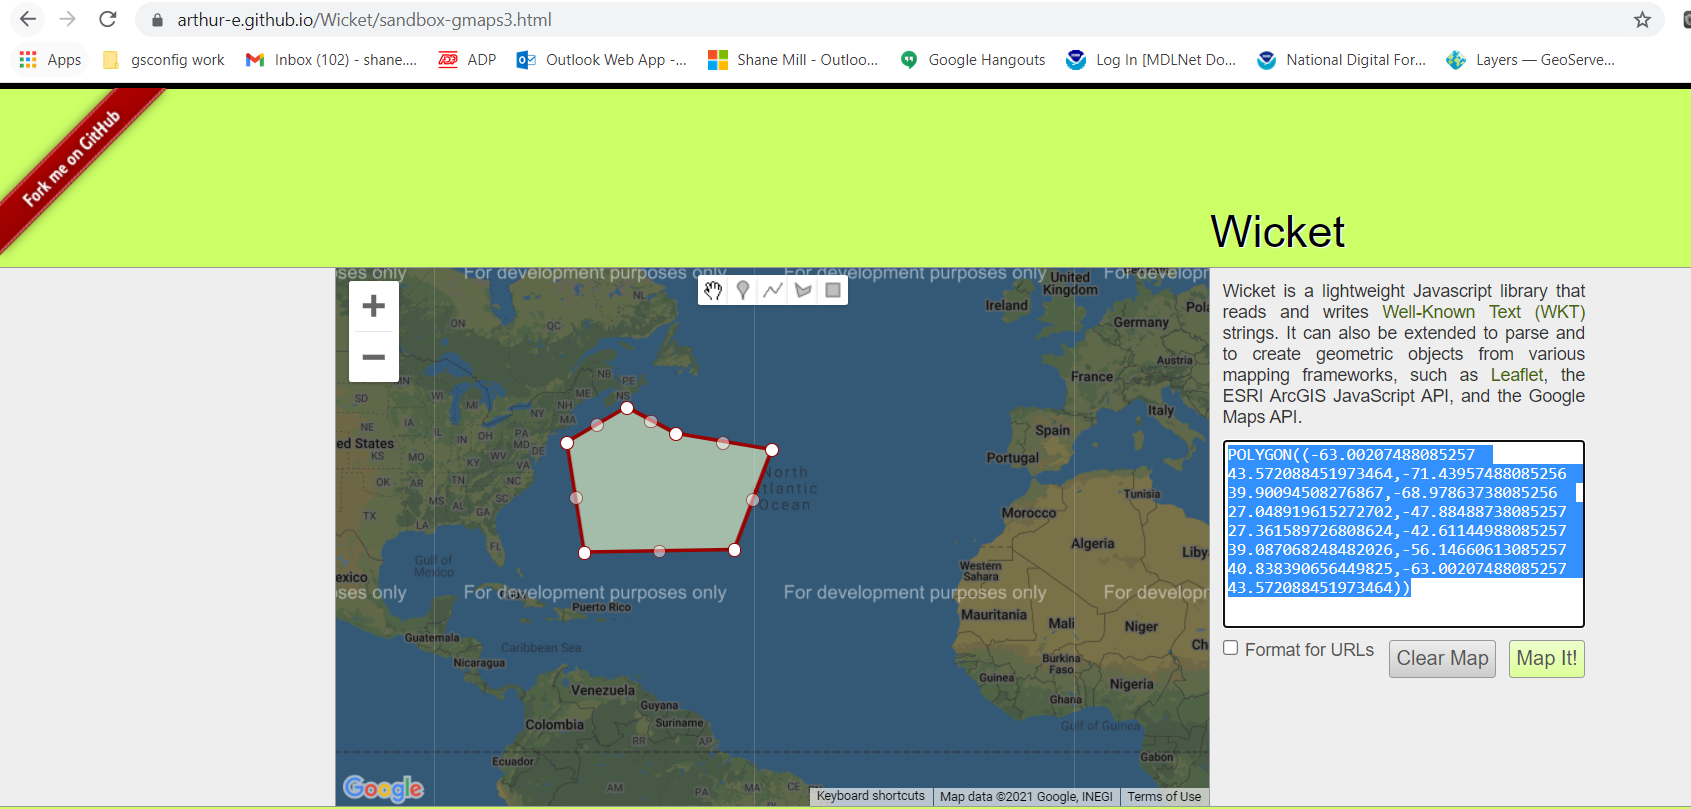Open Google Hangouts bookmark

pyautogui.click(x=973, y=60)
